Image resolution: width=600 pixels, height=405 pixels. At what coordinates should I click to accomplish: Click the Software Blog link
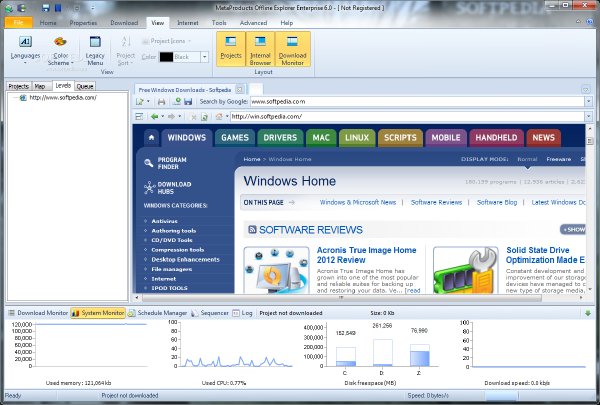coord(497,202)
